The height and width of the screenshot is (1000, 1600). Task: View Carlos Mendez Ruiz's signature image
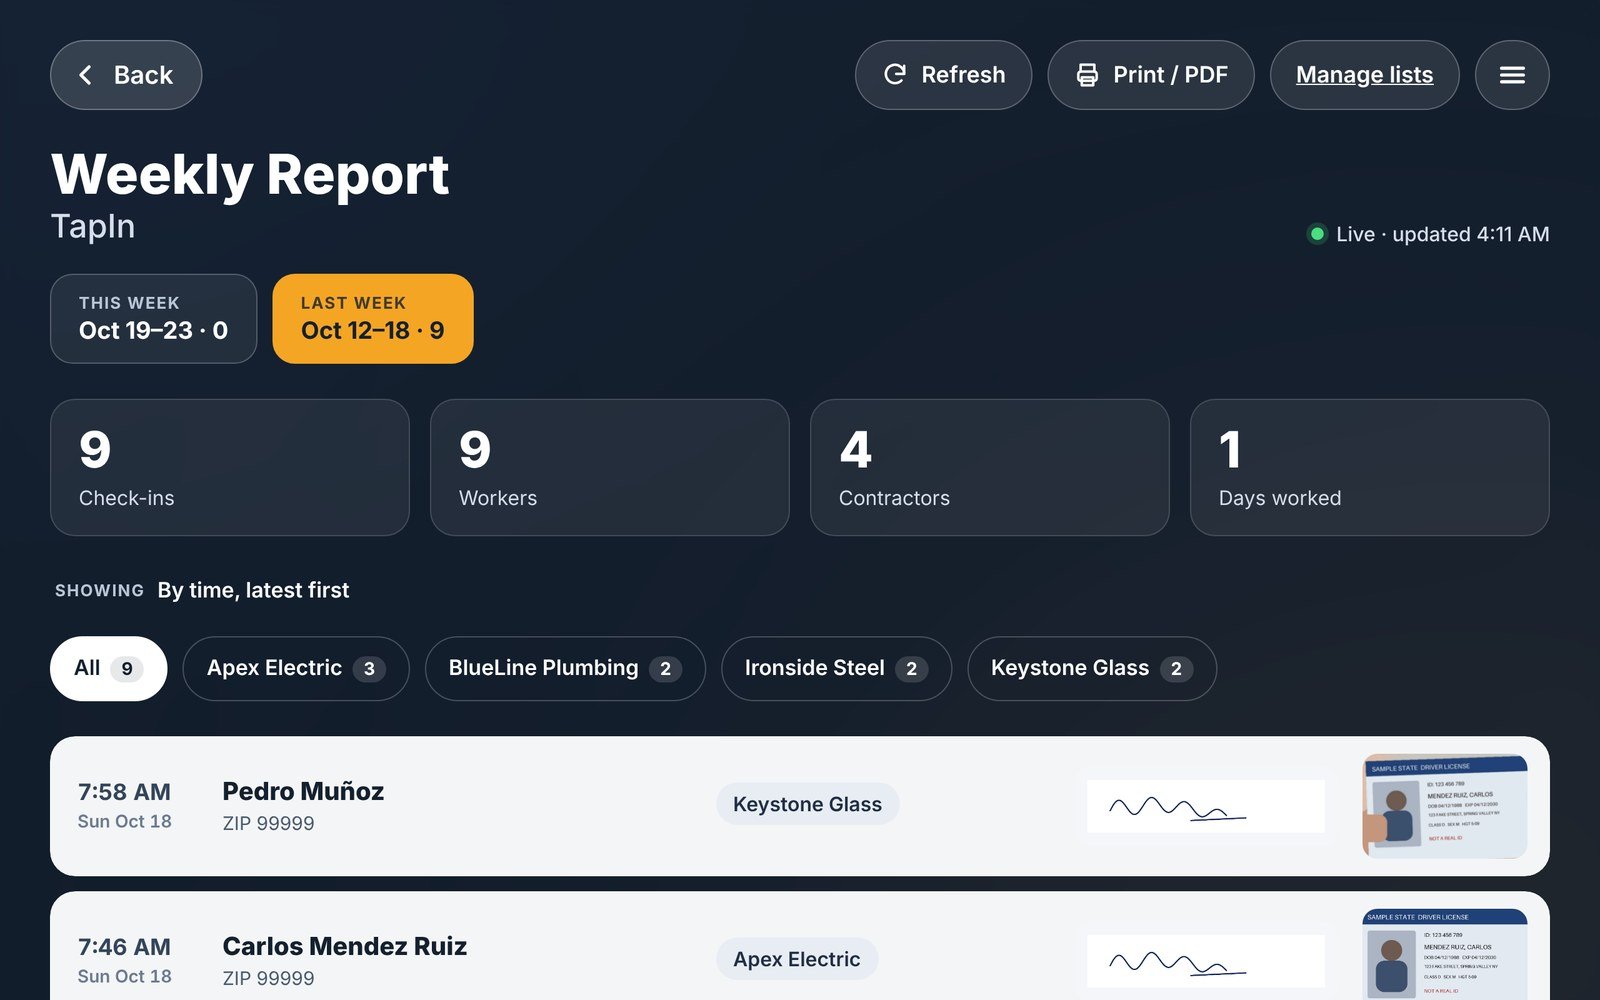(x=1206, y=961)
